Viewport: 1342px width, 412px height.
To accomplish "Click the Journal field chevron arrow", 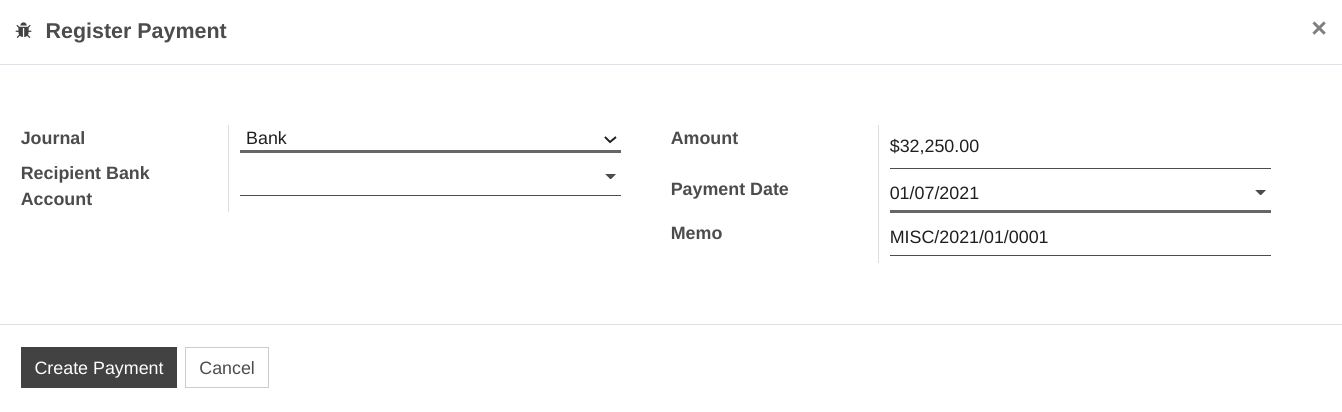I will [x=610, y=140].
